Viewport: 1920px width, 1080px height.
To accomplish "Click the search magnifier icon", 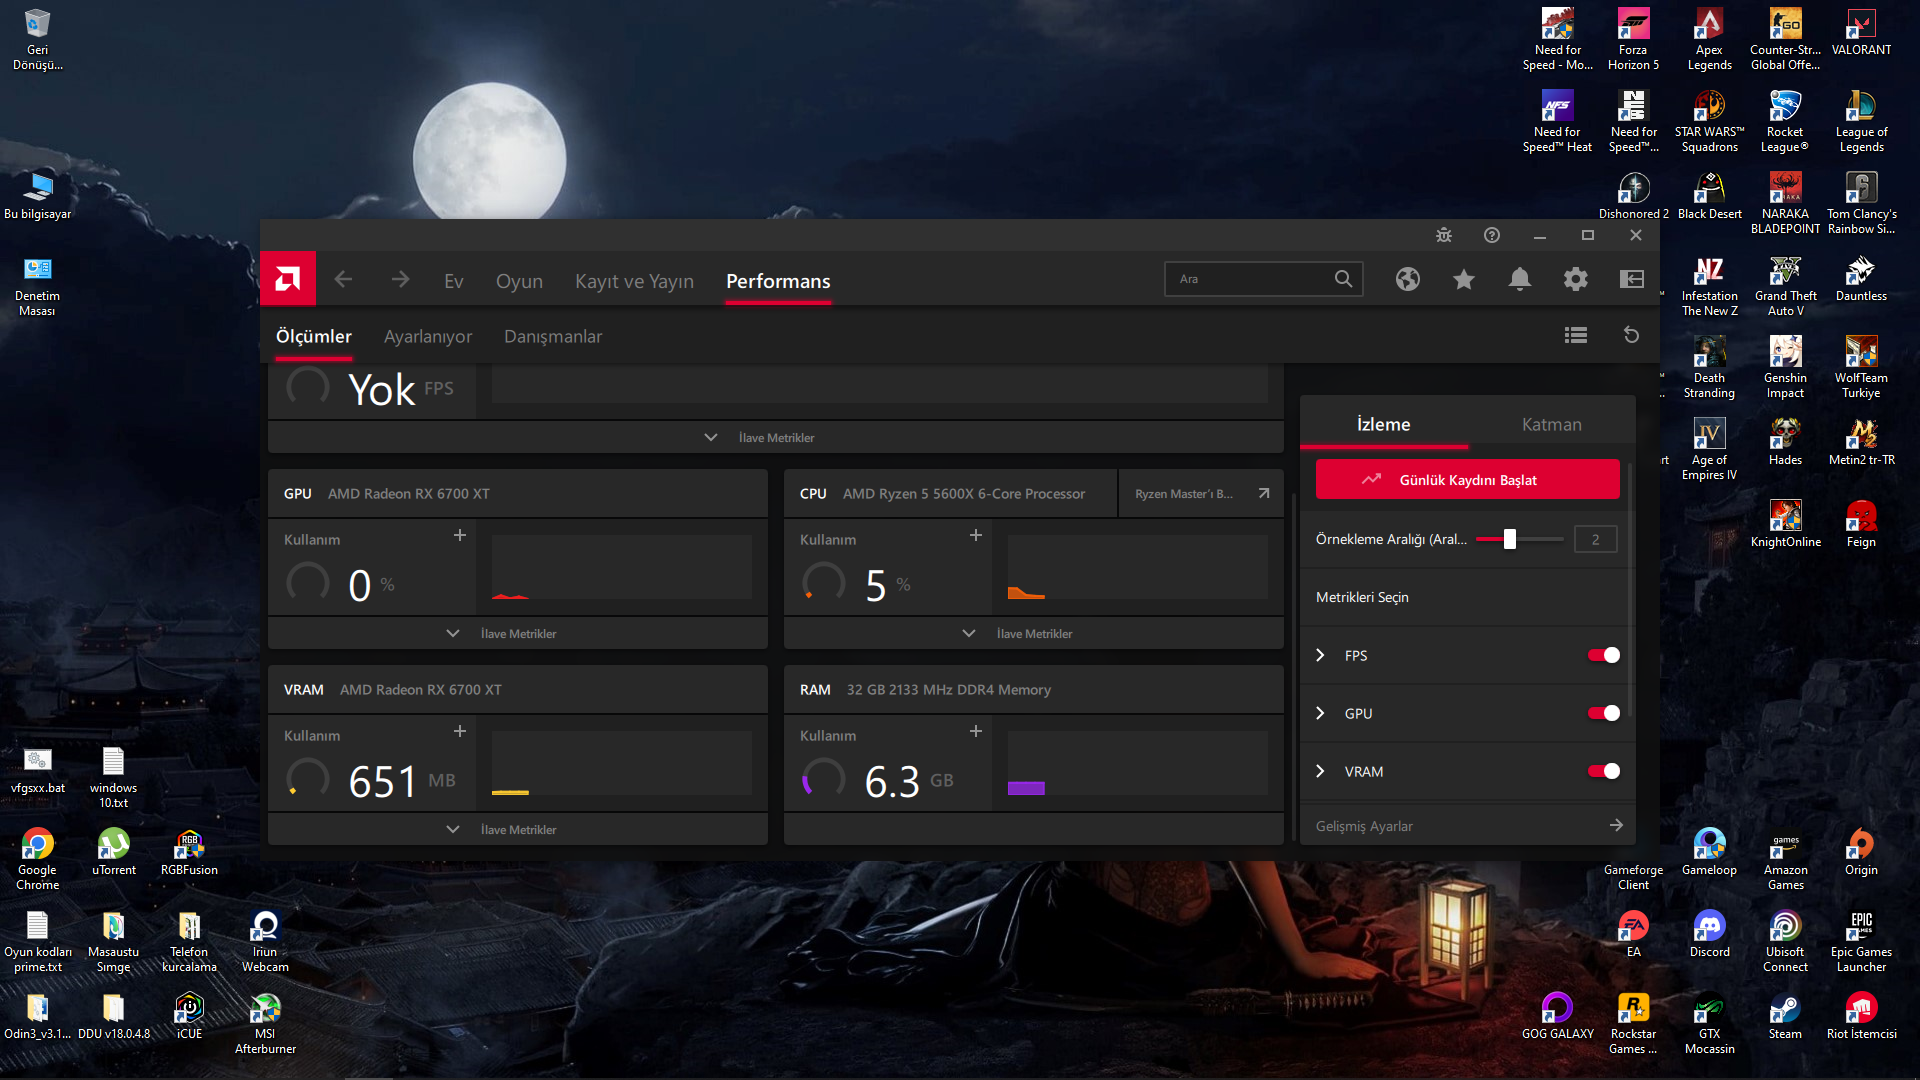I will (1343, 279).
